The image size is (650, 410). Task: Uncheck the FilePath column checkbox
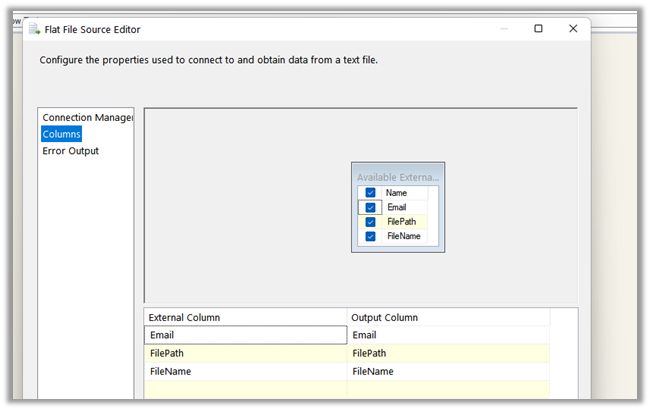pos(370,222)
